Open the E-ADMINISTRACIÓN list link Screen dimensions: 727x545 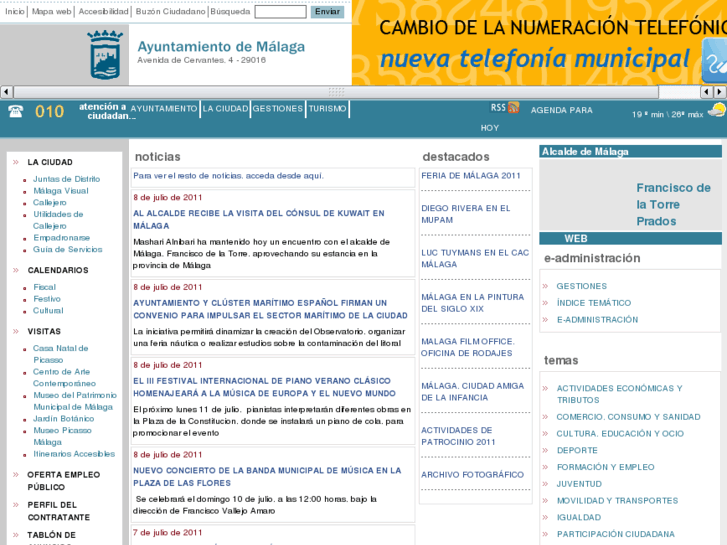pyautogui.click(x=597, y=320)
